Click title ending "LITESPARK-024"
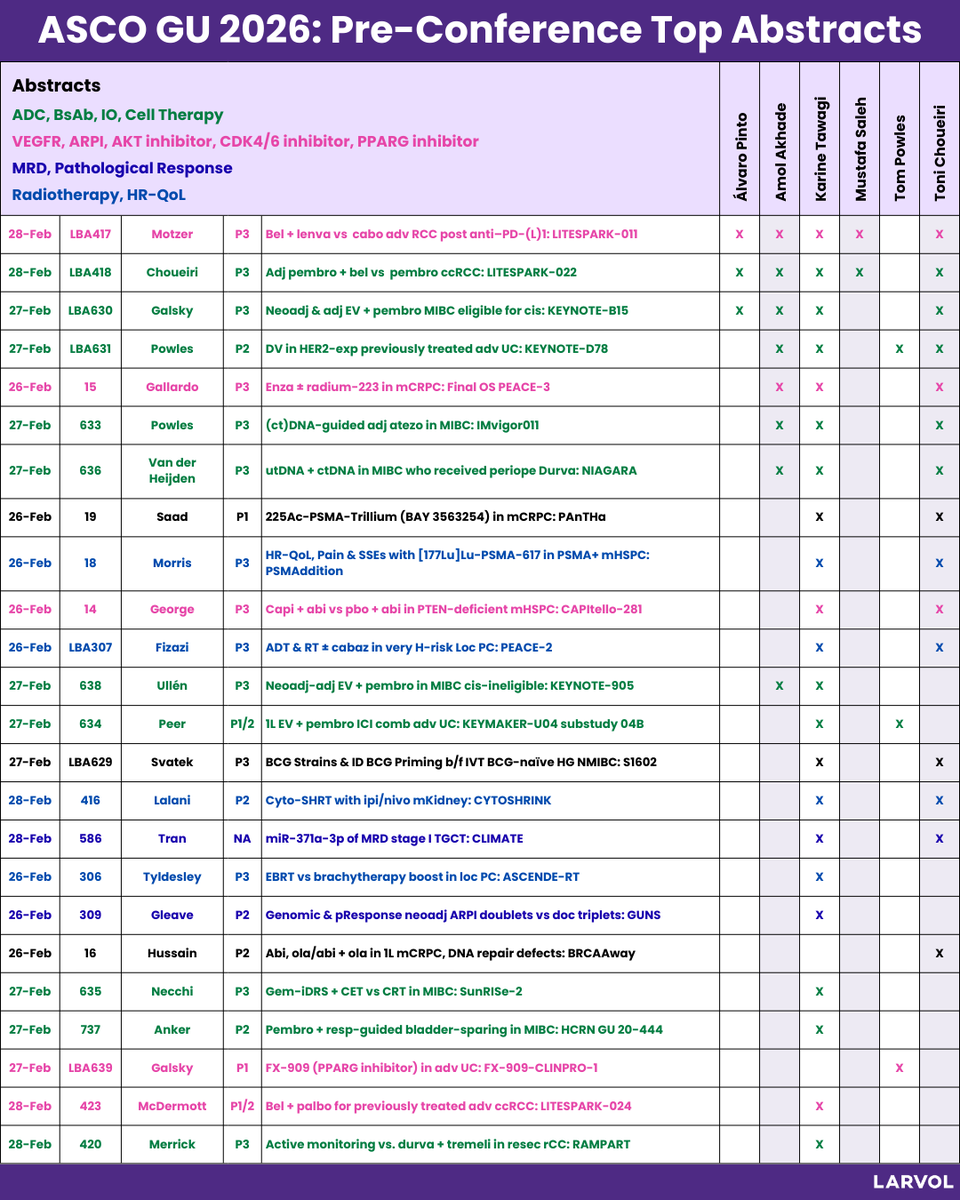This screenshot has height=1200, width=960. click(448, 1106)
